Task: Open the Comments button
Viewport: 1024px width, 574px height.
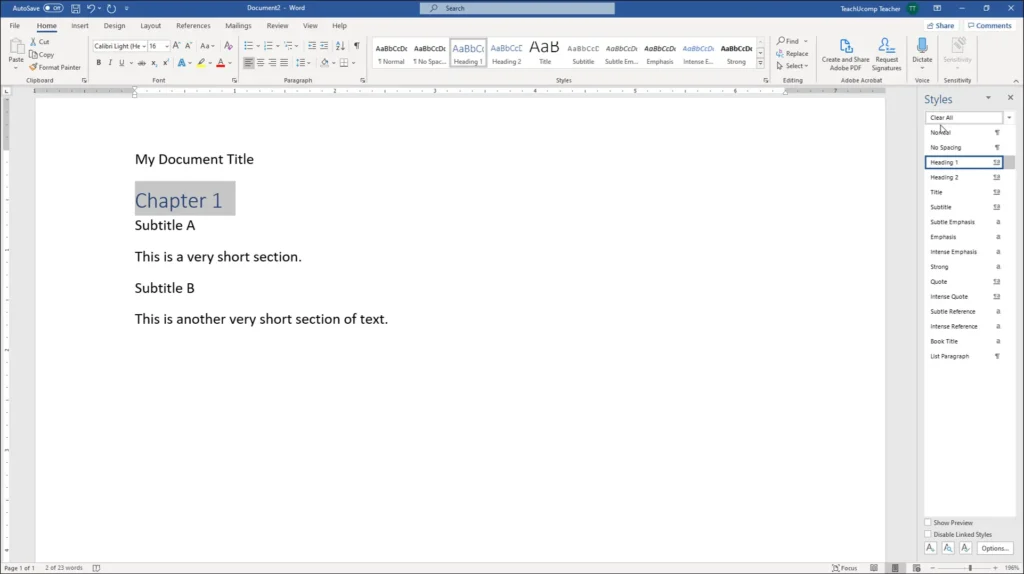Action: (x=989, y=26)
